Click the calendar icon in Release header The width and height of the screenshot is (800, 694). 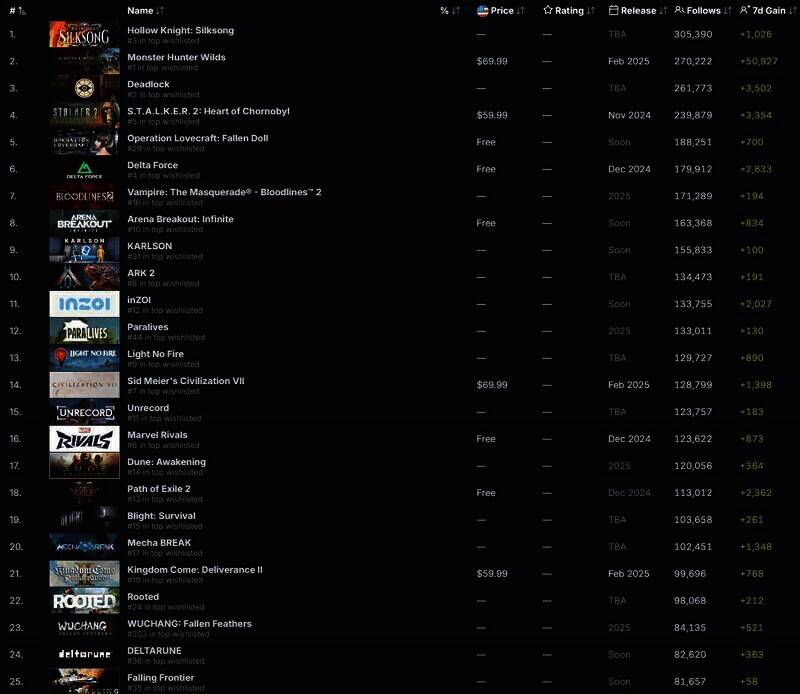tap(613, 10)
